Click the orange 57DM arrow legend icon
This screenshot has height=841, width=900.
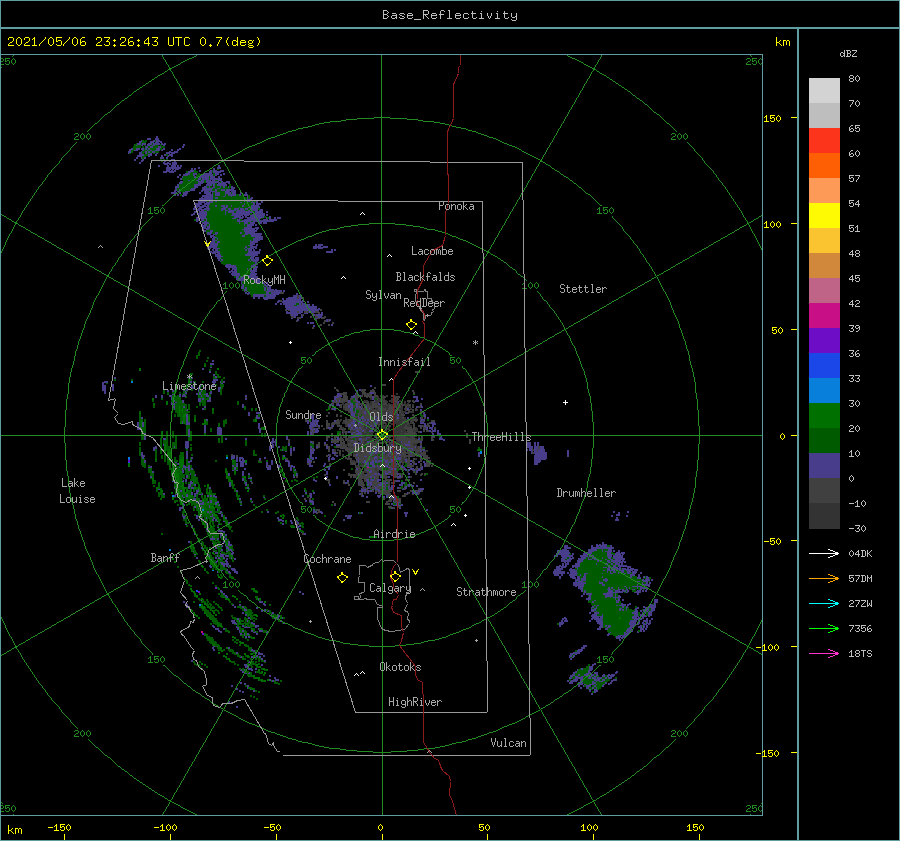[824, 579]
